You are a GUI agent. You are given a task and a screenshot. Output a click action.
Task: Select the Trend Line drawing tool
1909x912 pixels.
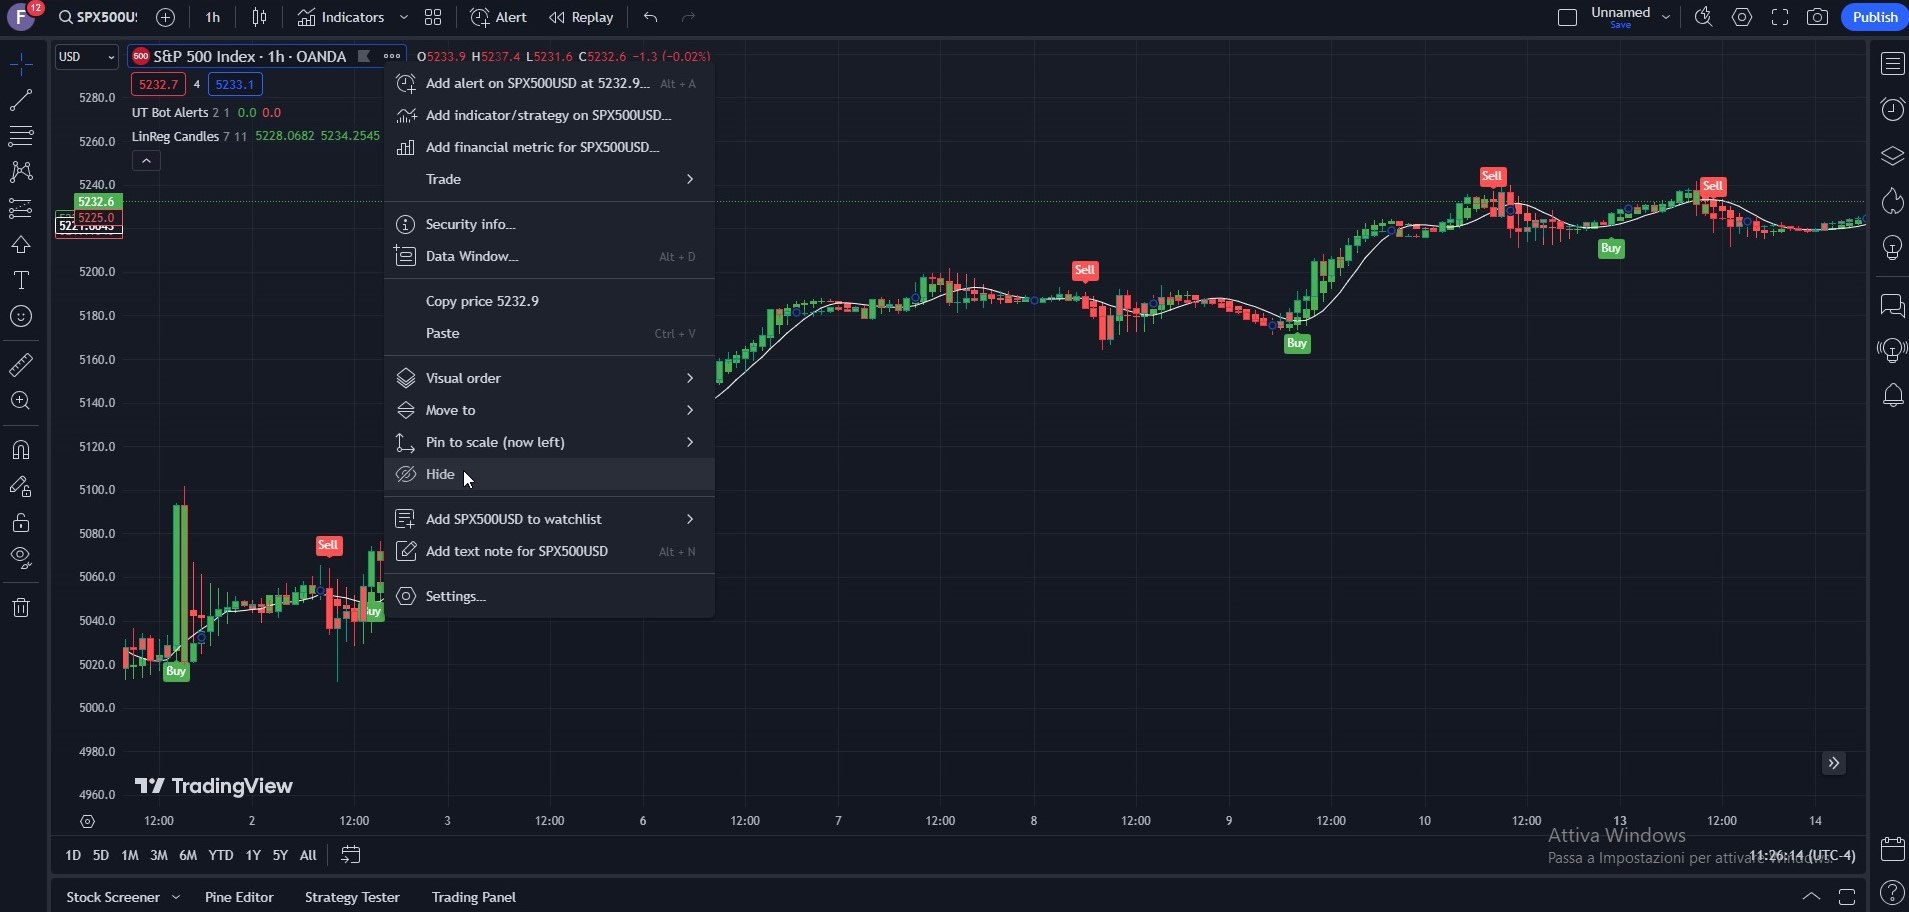[20, 99]
